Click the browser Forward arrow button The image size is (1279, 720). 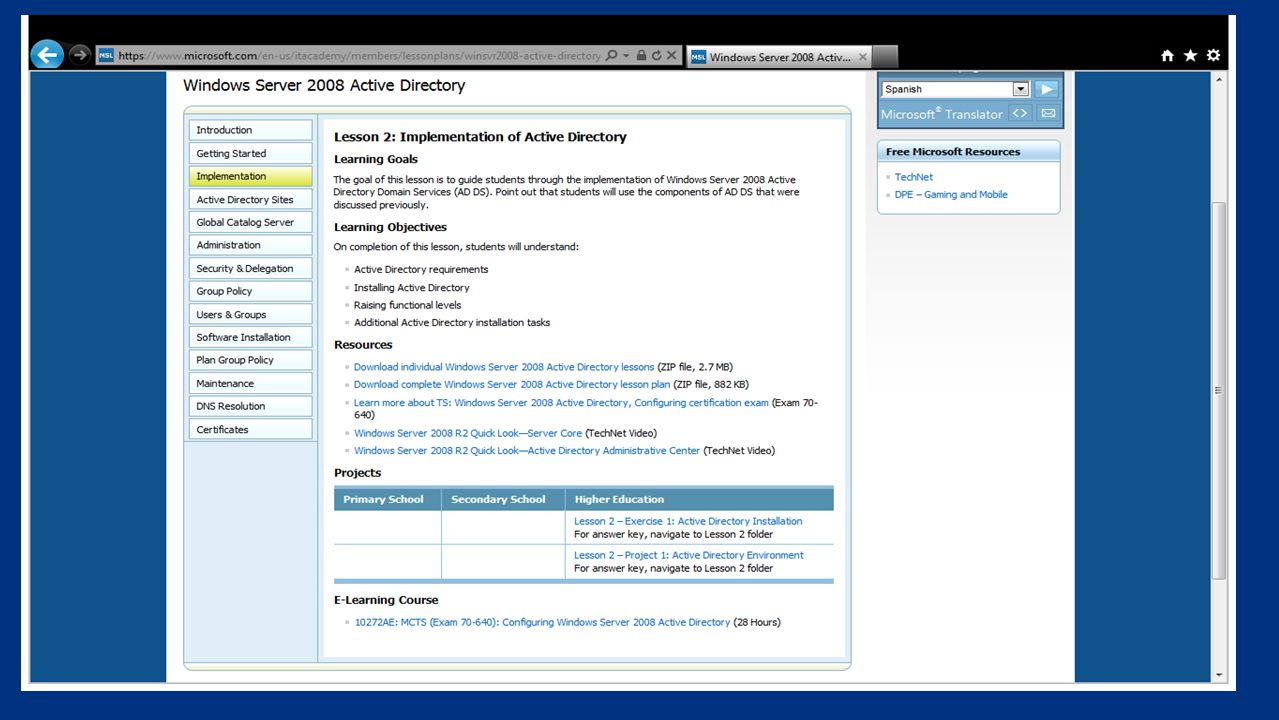click(x=80, y=55)
